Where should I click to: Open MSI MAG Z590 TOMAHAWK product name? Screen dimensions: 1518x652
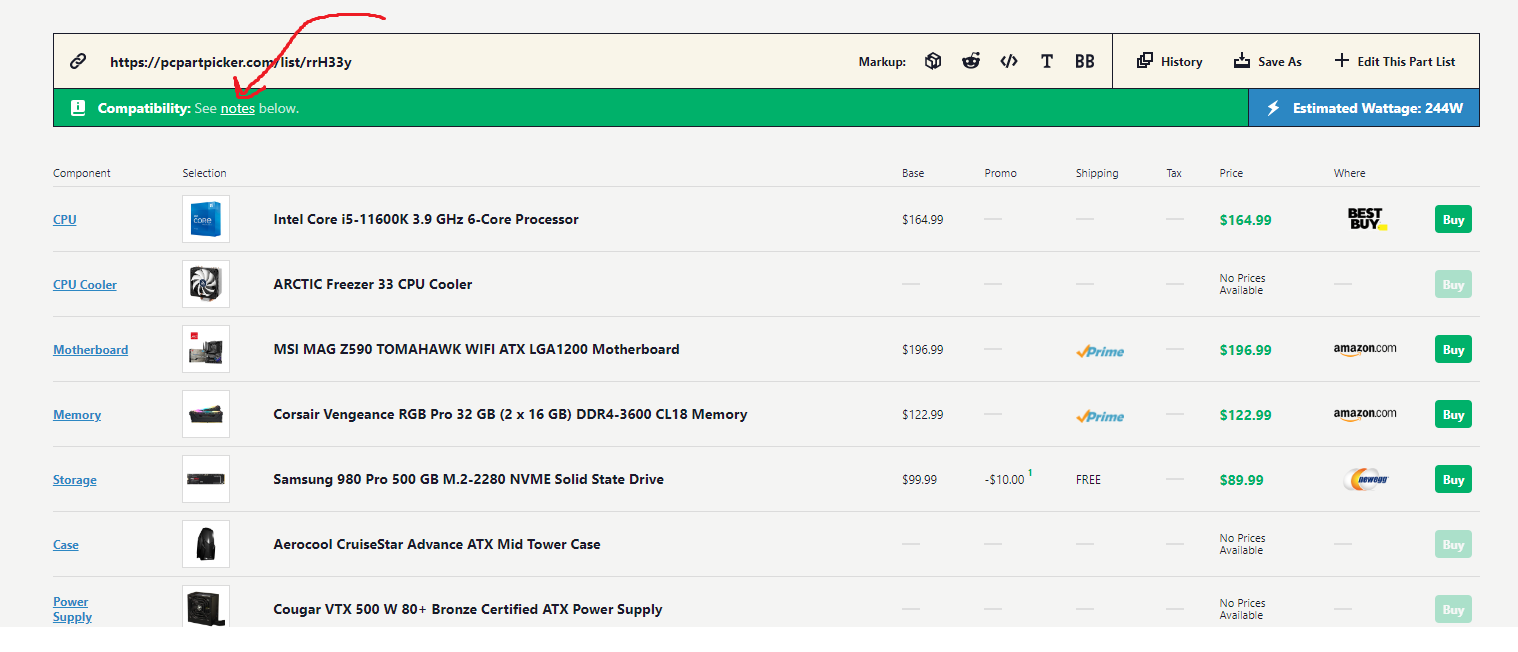477,349
